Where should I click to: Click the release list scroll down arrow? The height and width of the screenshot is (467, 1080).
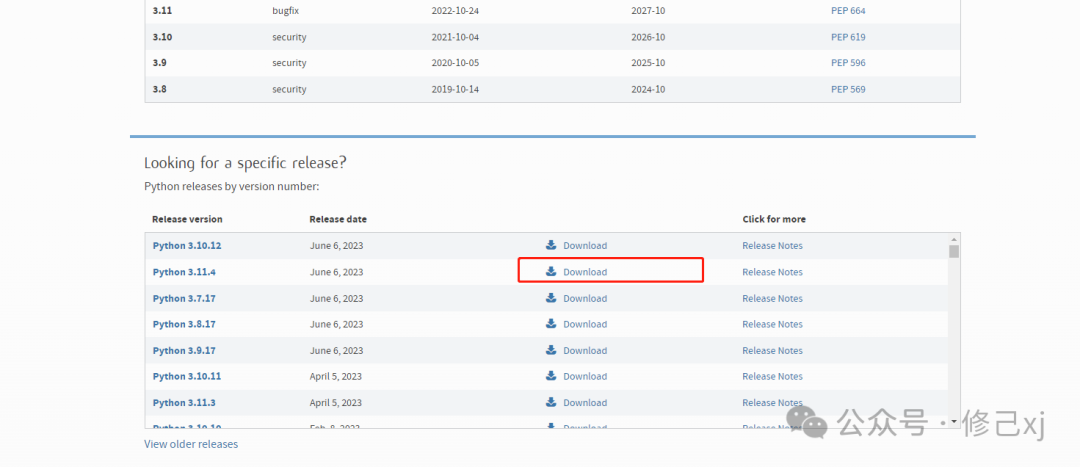click(953, 421)
